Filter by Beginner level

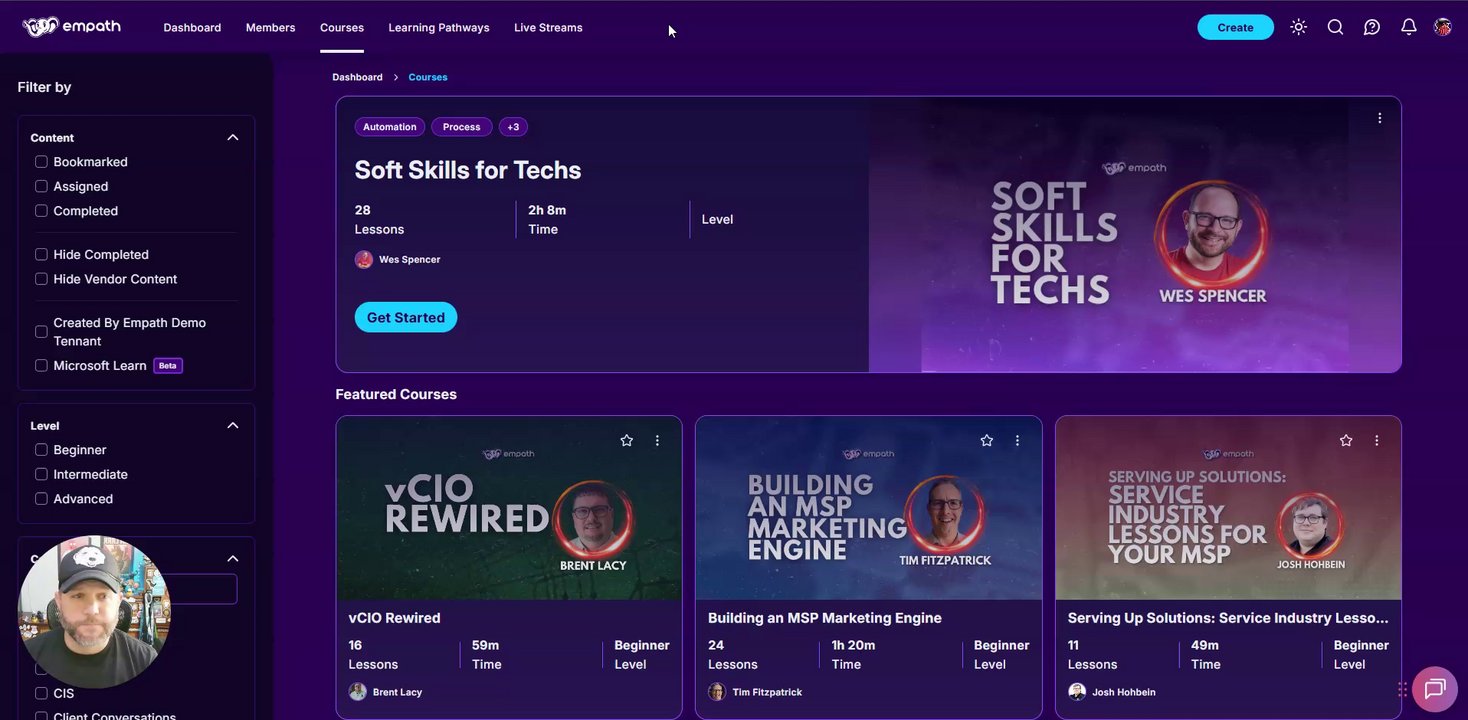[41, 450]
